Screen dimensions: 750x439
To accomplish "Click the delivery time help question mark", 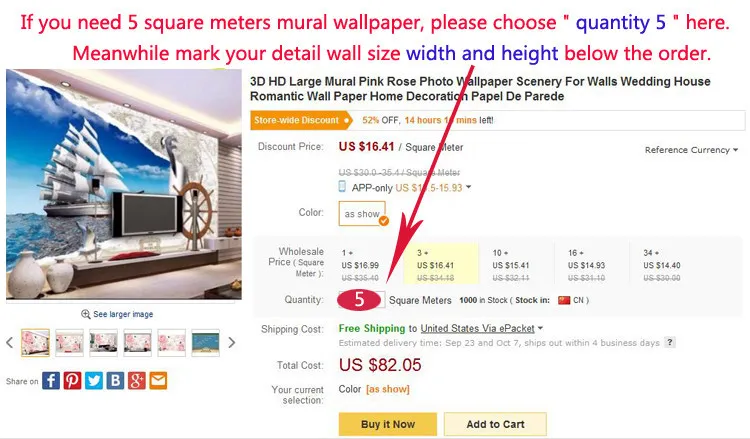I will click(669, 342).
